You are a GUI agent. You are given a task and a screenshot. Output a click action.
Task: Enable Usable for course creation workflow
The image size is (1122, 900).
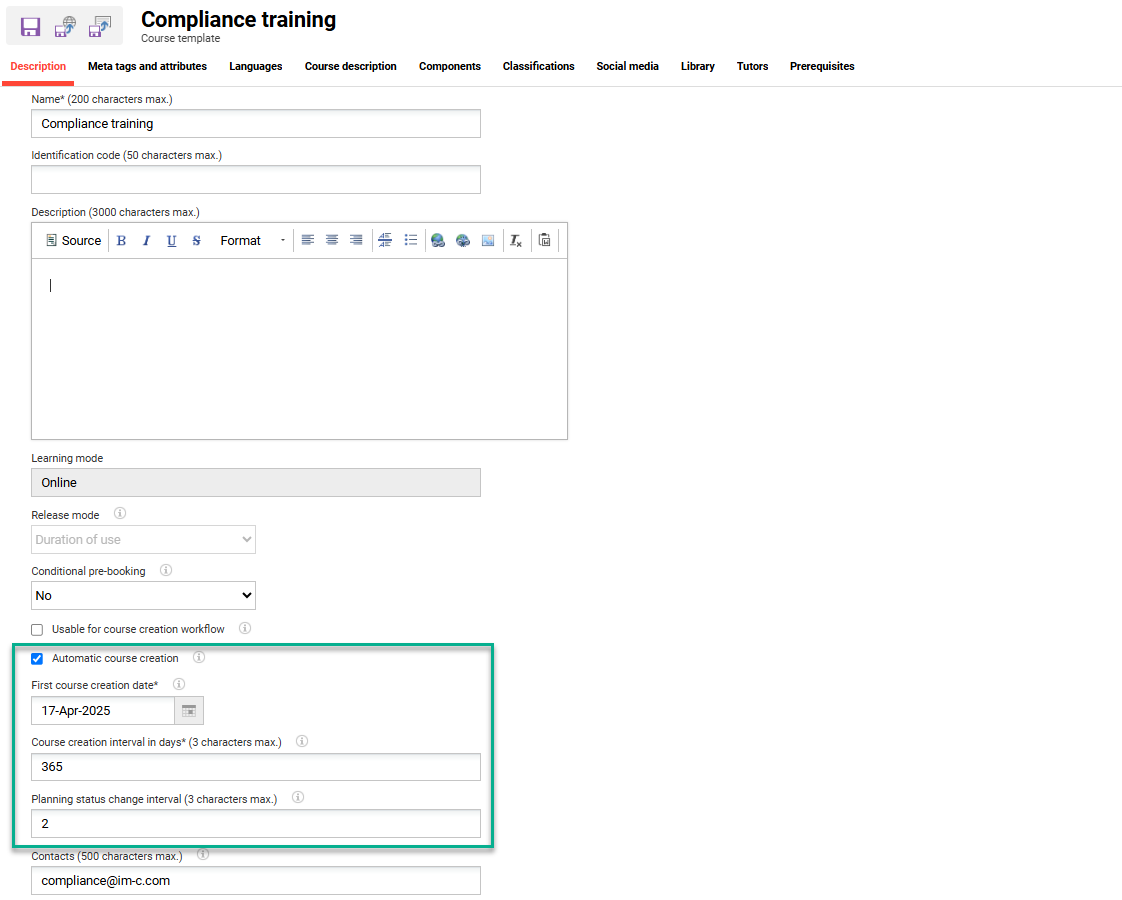click(x=37, y=629)
